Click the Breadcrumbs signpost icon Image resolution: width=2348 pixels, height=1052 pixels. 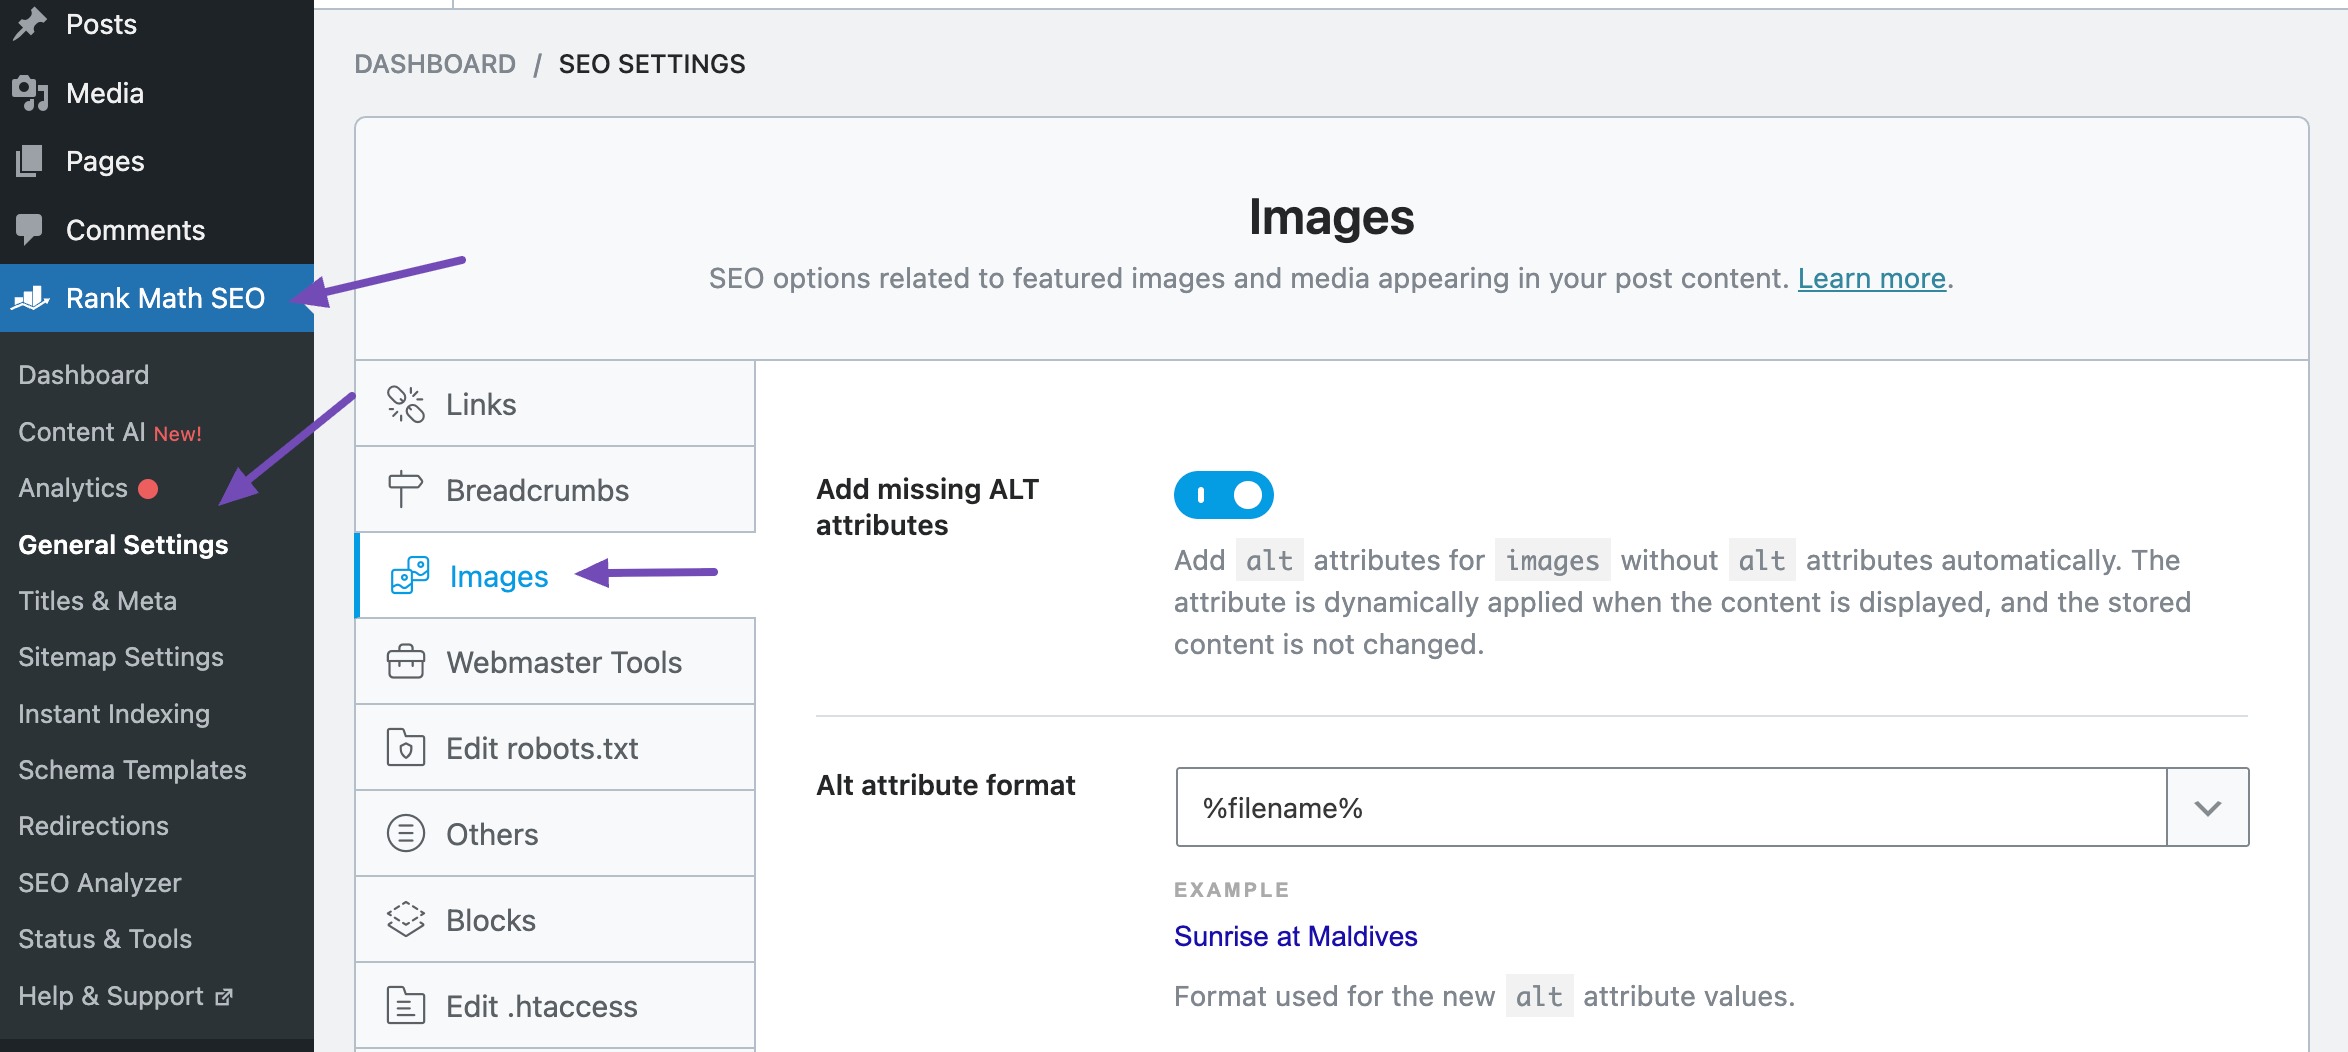406,489
